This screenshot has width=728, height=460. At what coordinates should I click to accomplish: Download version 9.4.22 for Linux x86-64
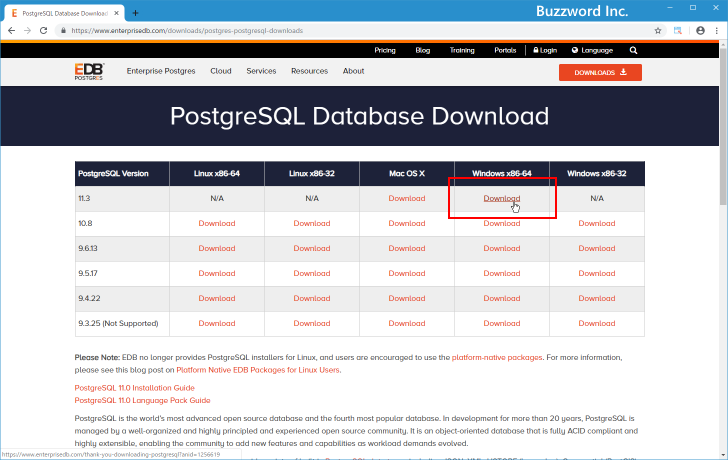click(x=217, y=298)
